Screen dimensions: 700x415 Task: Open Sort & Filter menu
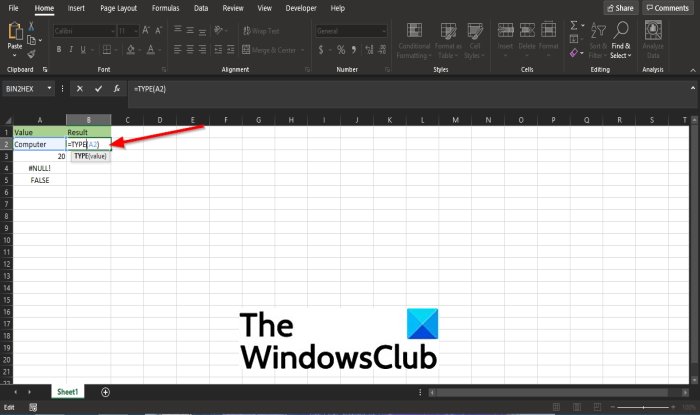pyautogui.click(x=598, y=41)
